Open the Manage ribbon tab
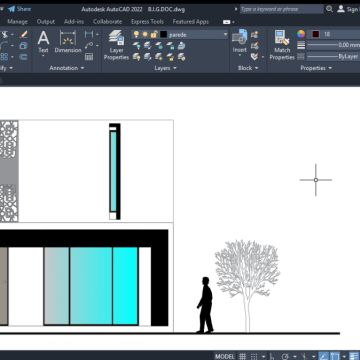This screenshot has height=360, width=360. 17,22
